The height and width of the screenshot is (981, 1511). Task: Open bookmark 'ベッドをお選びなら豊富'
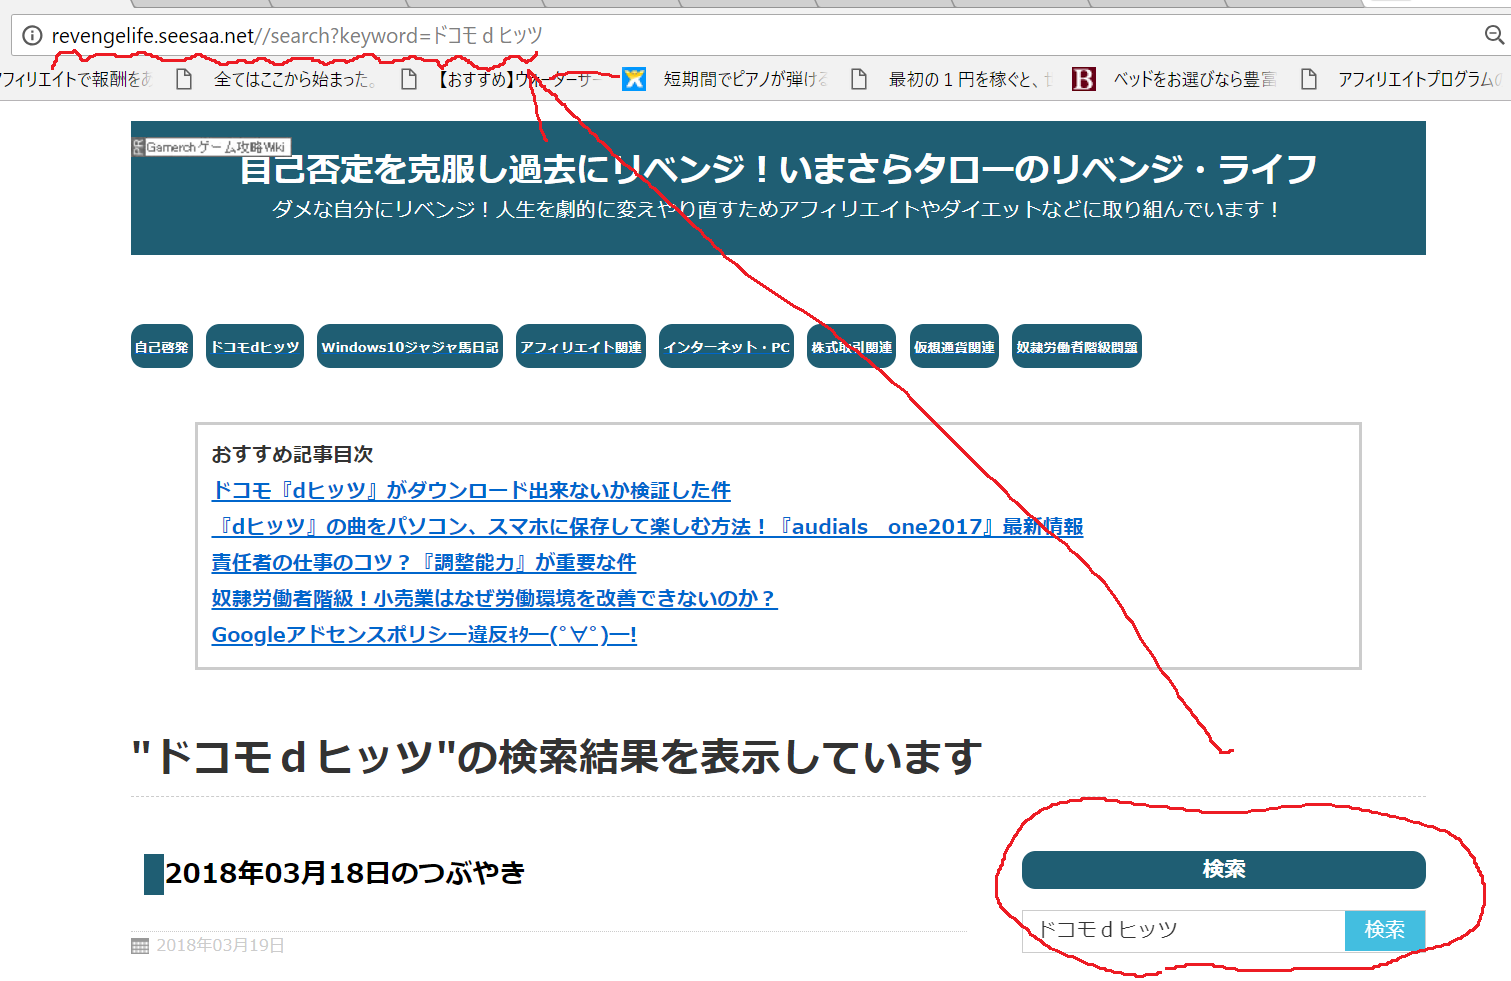click(x=1195, y=79)
